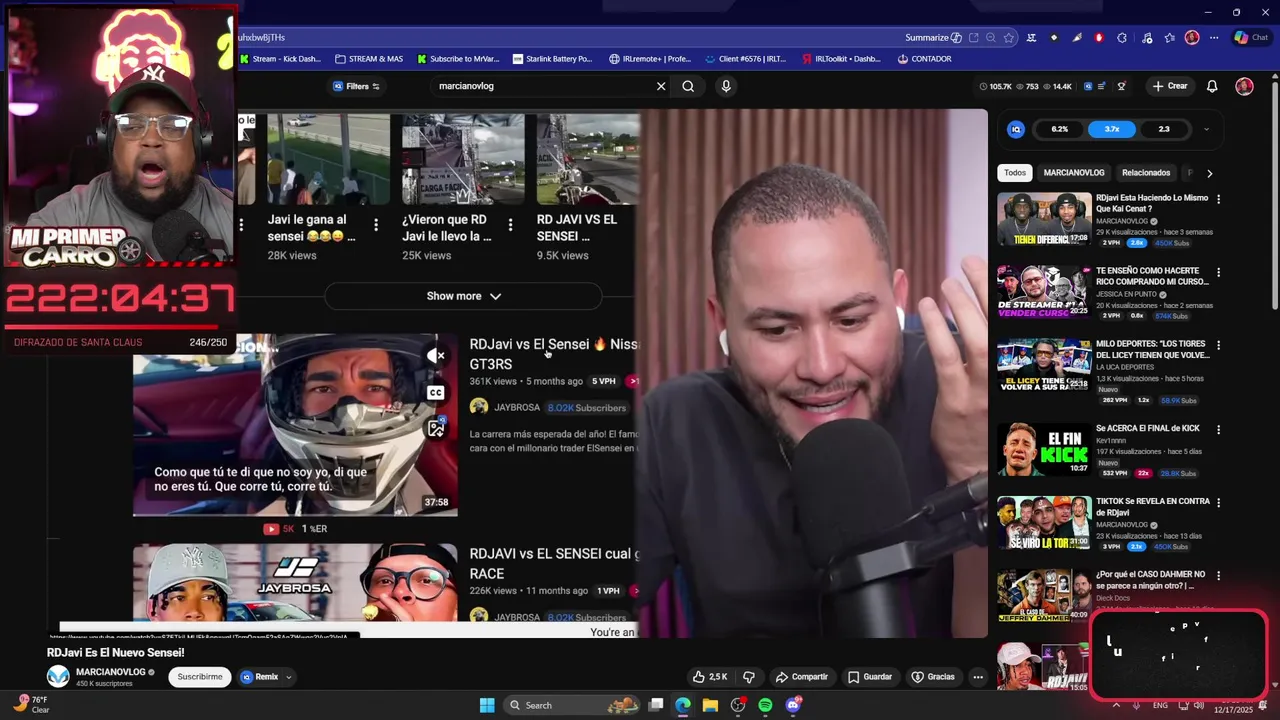Viewport: 1280px width, 720px height.
Task: Click the trophy icon in YouTube header
Action: pos(1122,86)
